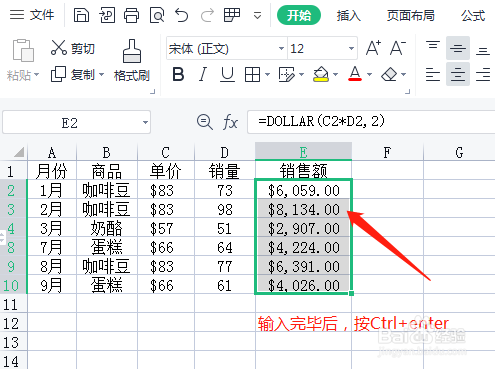Expand the Name Box dropdown arrow
The image size is (495, 369).
pyautogui.click(x=145, y=123)
